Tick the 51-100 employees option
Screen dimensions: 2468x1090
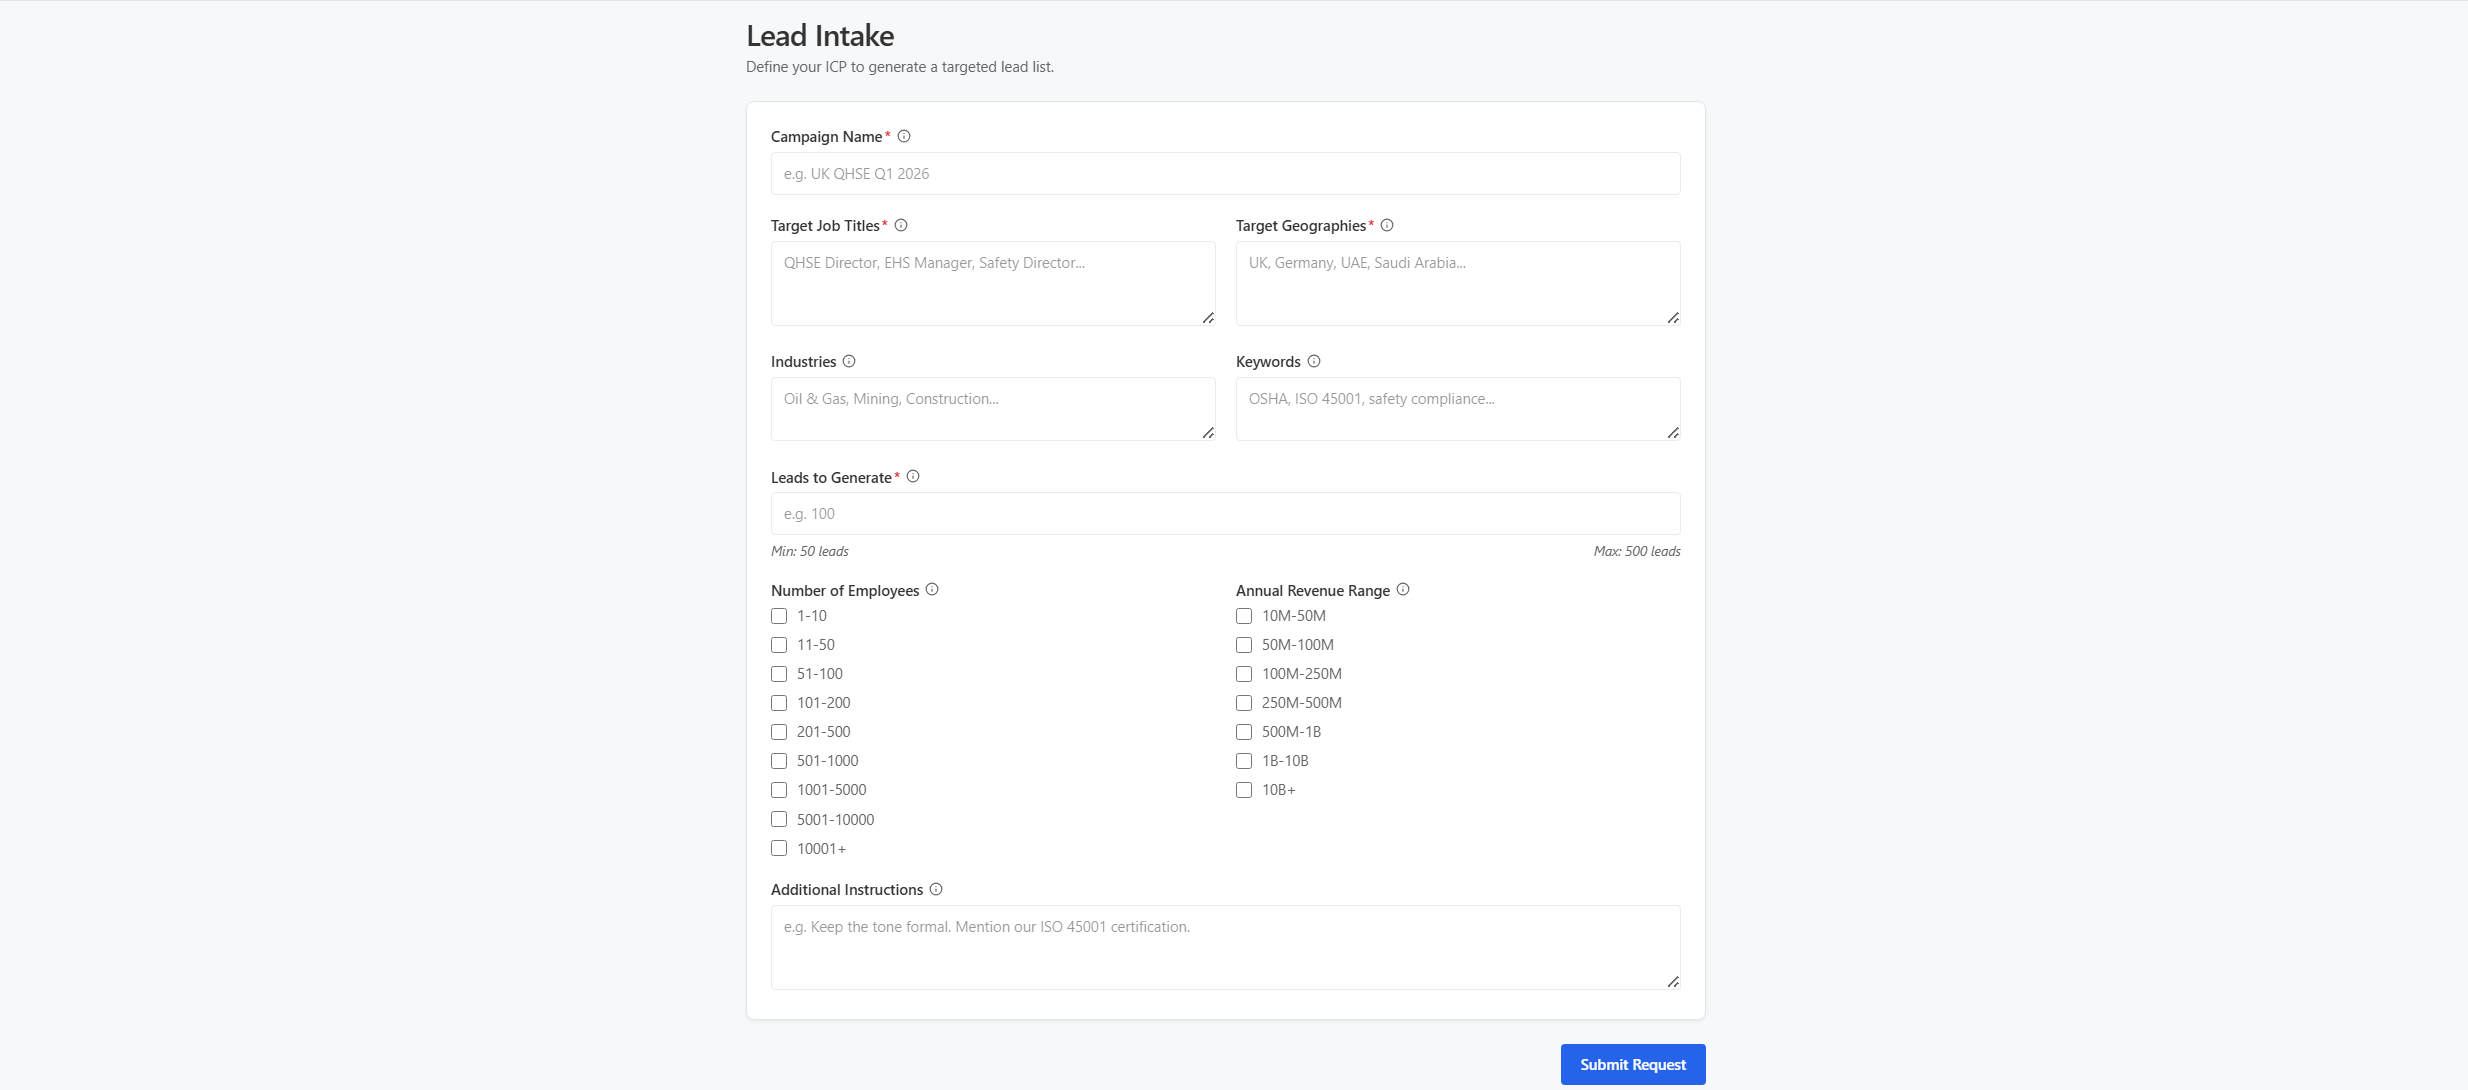779,674
